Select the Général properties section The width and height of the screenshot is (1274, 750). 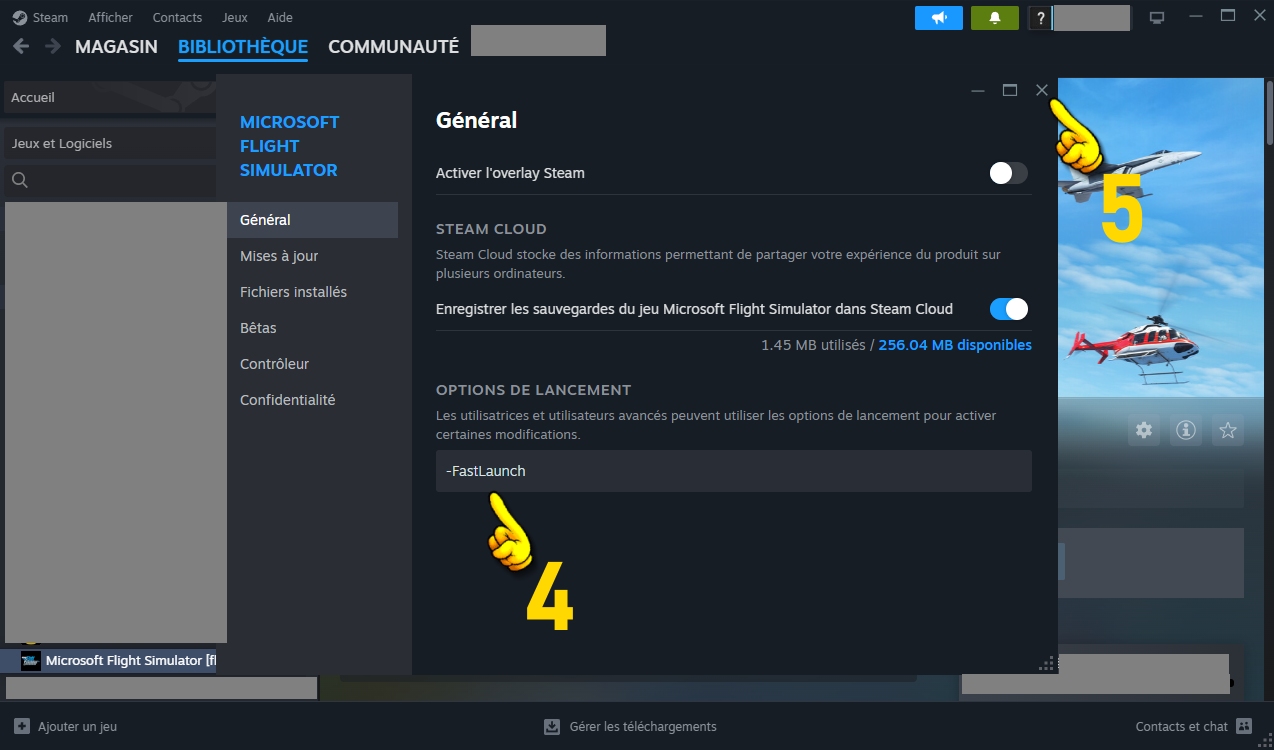[312, 220]
